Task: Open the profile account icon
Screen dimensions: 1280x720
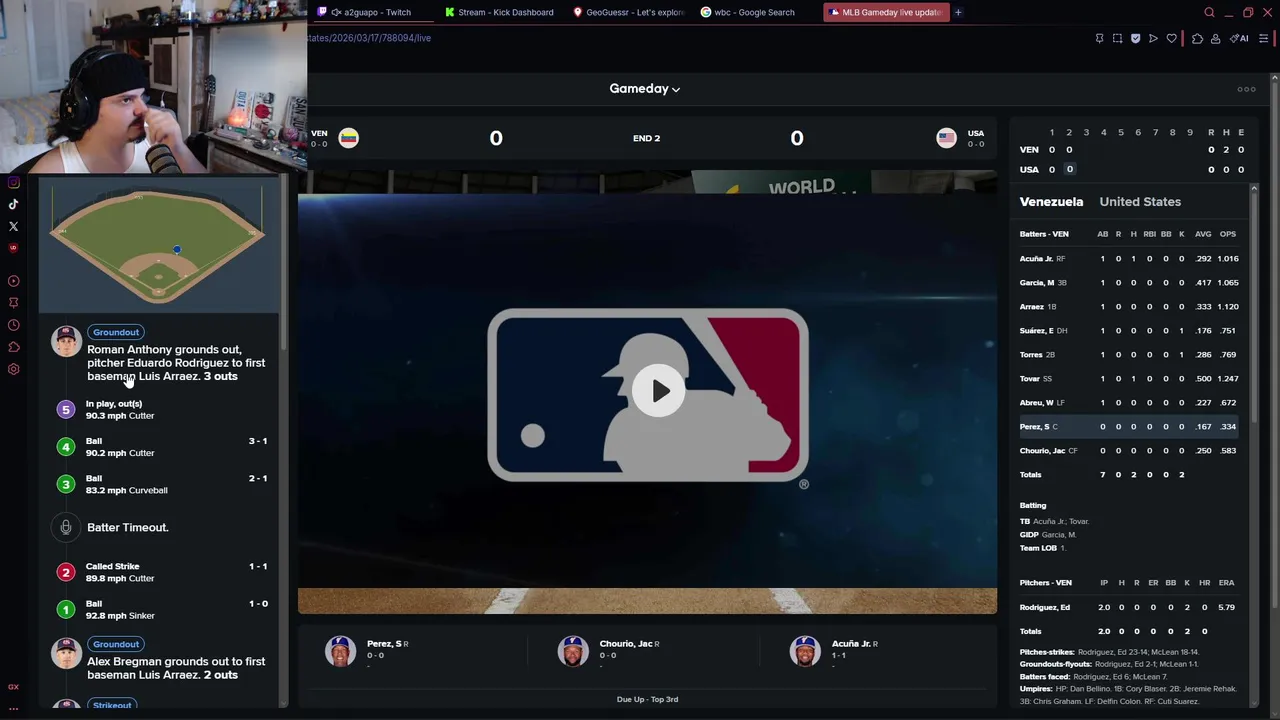Action: click(x=1215, y=38)
